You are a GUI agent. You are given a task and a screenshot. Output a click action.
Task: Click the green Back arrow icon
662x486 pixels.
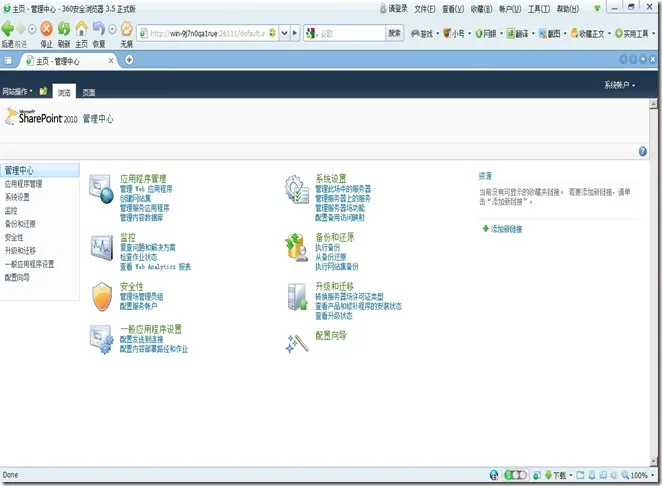click(x=8, y=29)
